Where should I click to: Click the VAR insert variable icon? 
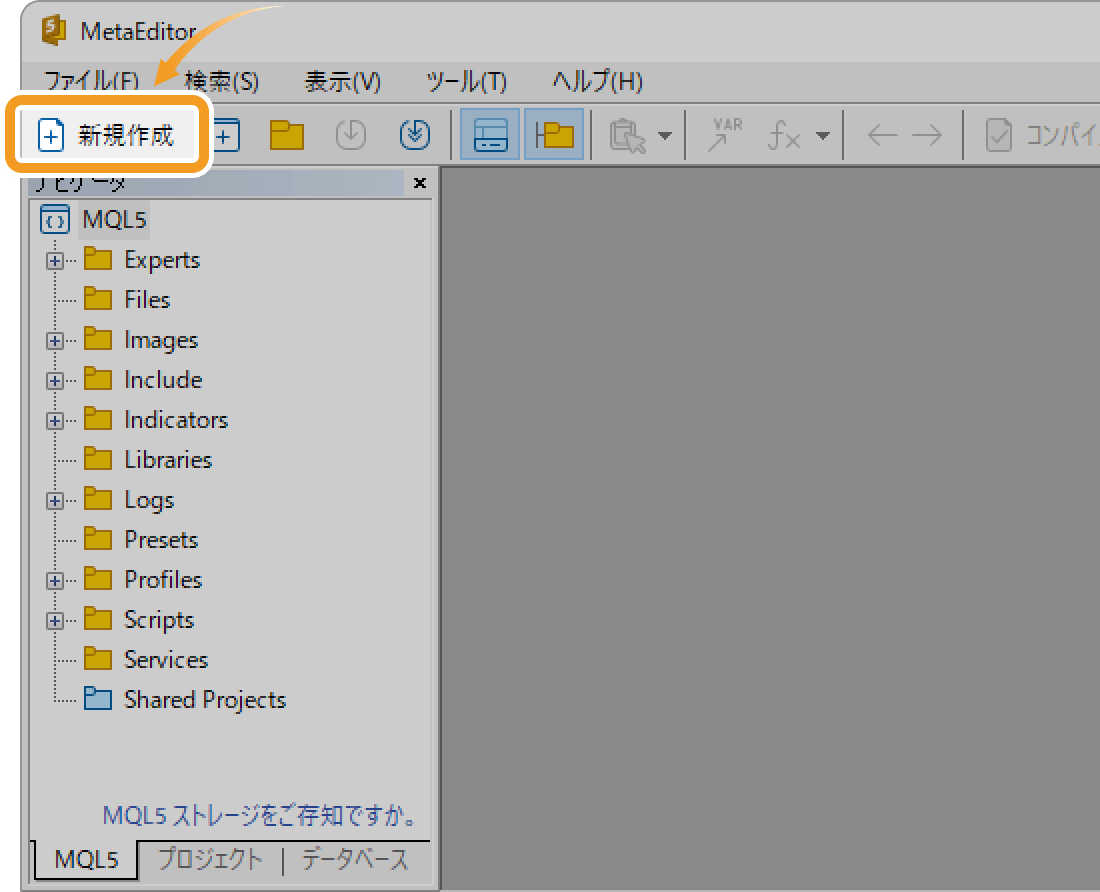(x=725, y=135)
